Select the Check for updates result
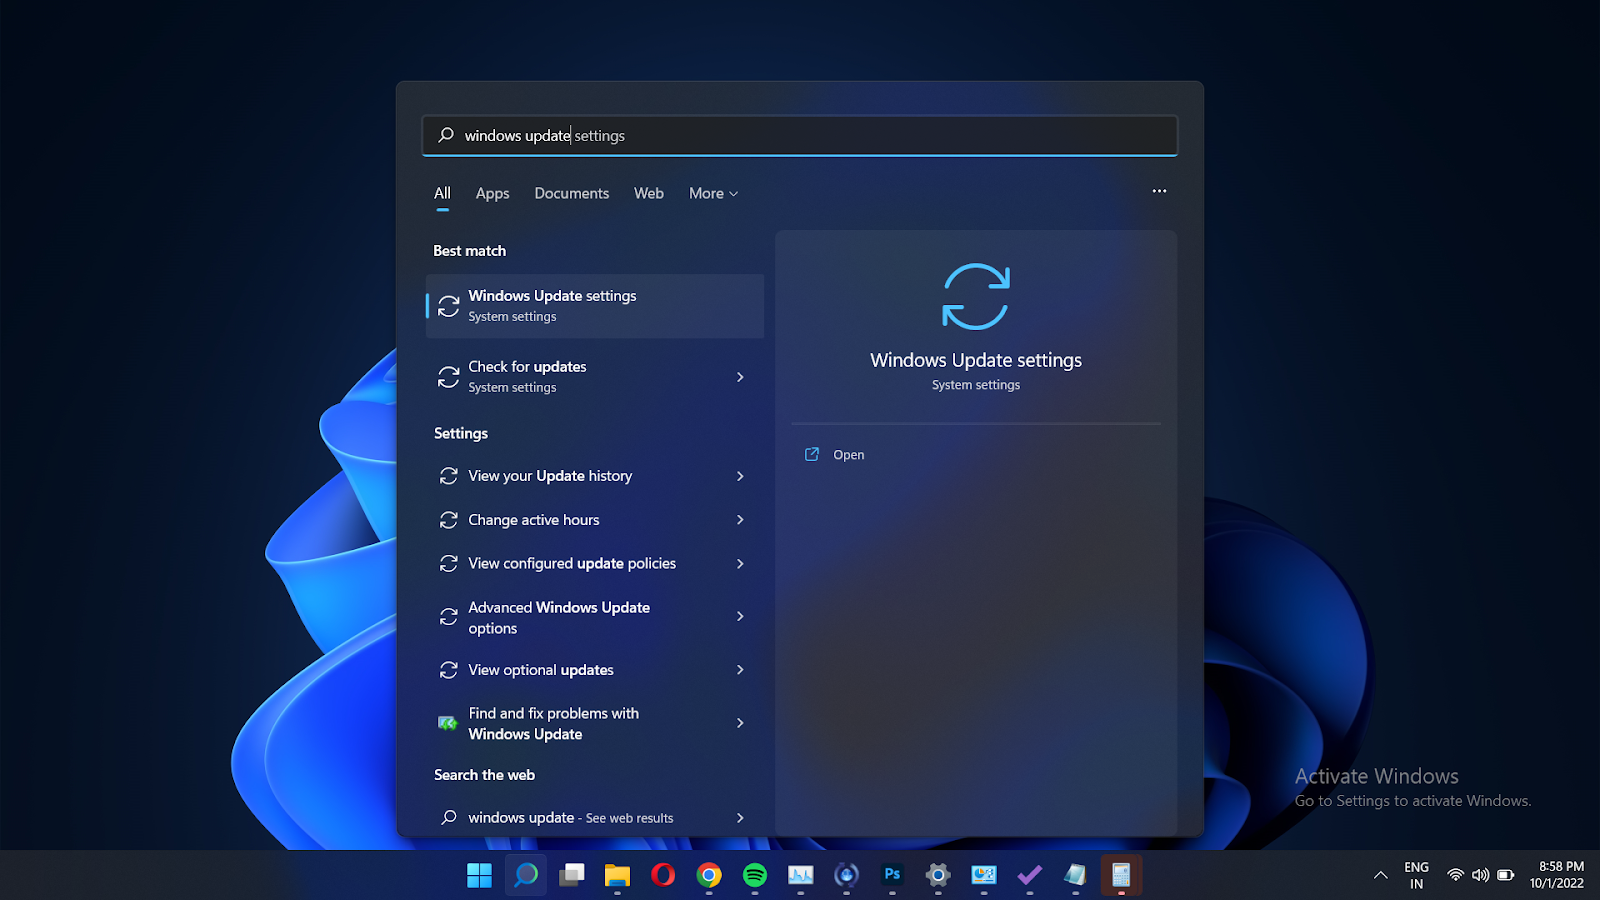This screenshot has width=1600, height=900. coord(595,377)
